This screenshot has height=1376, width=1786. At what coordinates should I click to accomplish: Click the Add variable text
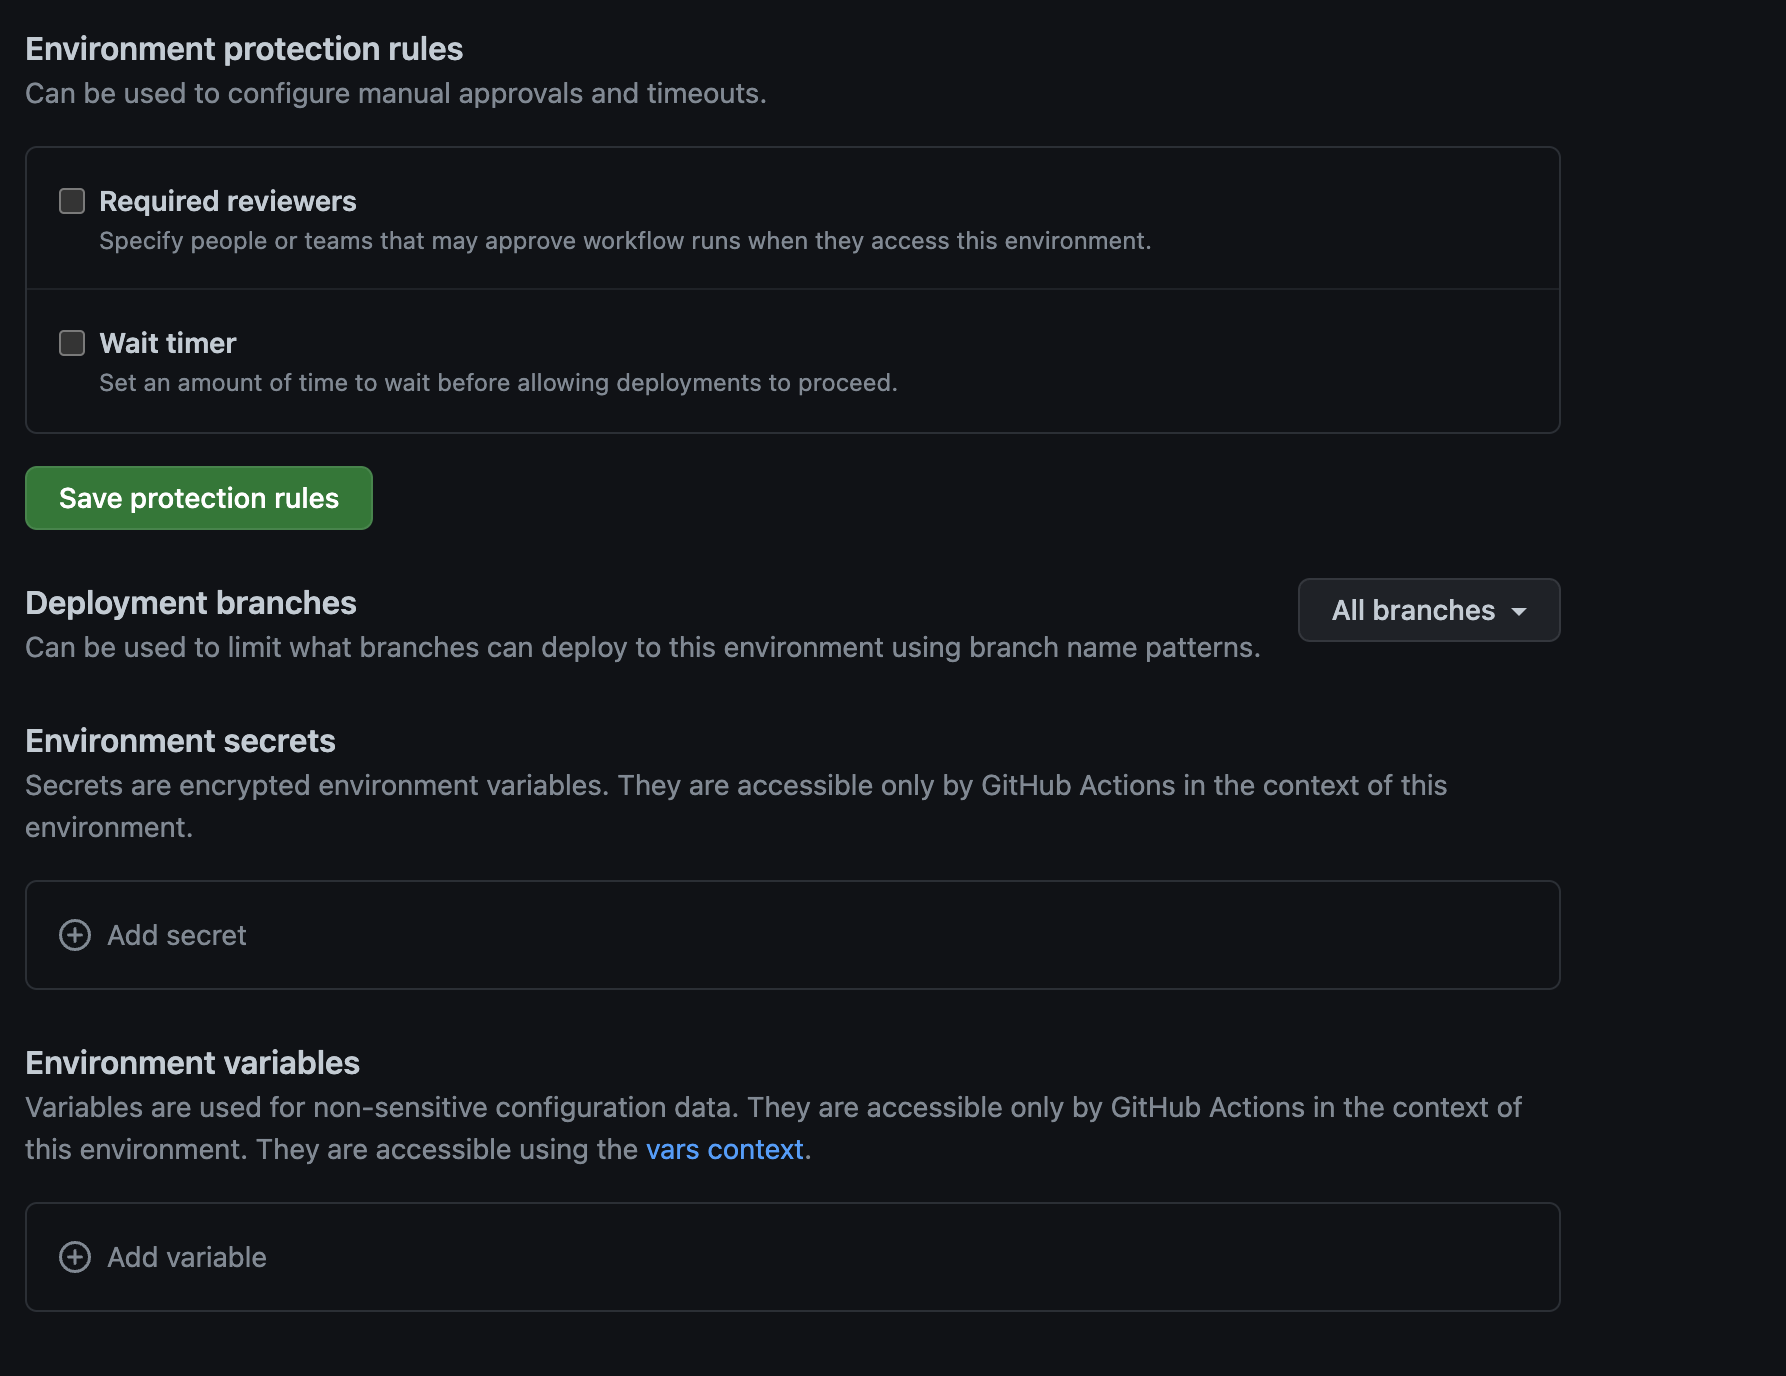point(187,1257)
